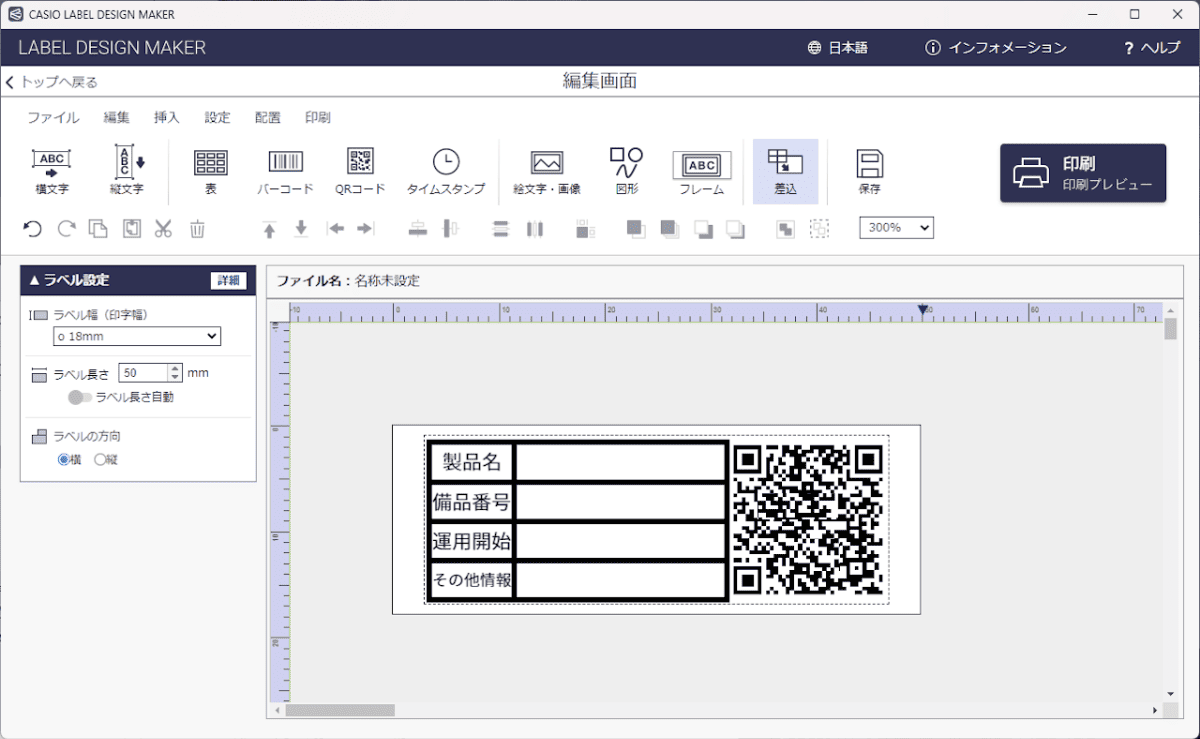Insert a barcode (バーコード)
The width and height of the screenshot is (1200, 739).
point(285,171)
